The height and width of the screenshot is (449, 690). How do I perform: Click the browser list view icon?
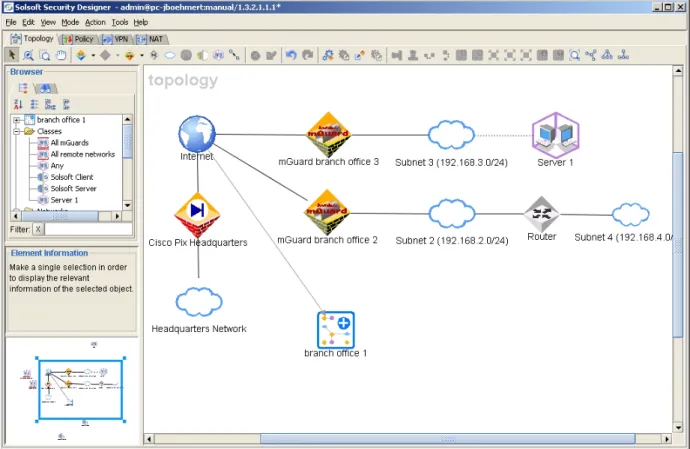tap(34, 104)
